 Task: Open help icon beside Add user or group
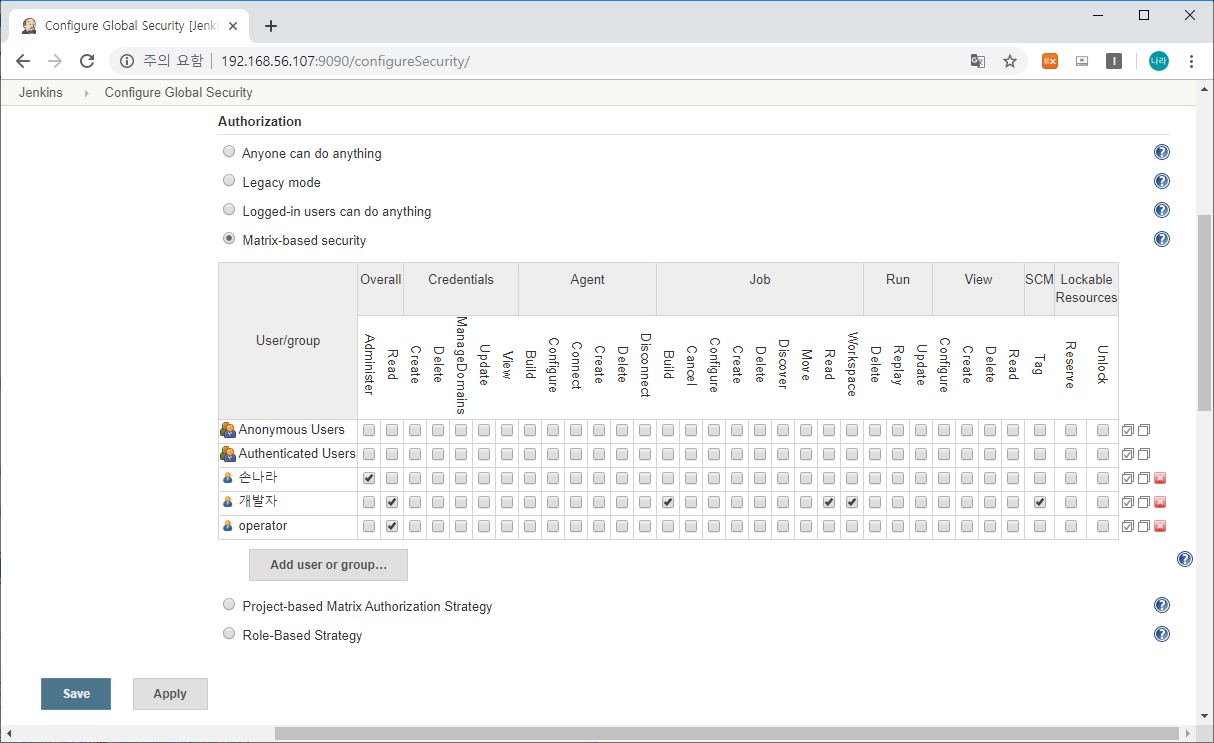1185,560
